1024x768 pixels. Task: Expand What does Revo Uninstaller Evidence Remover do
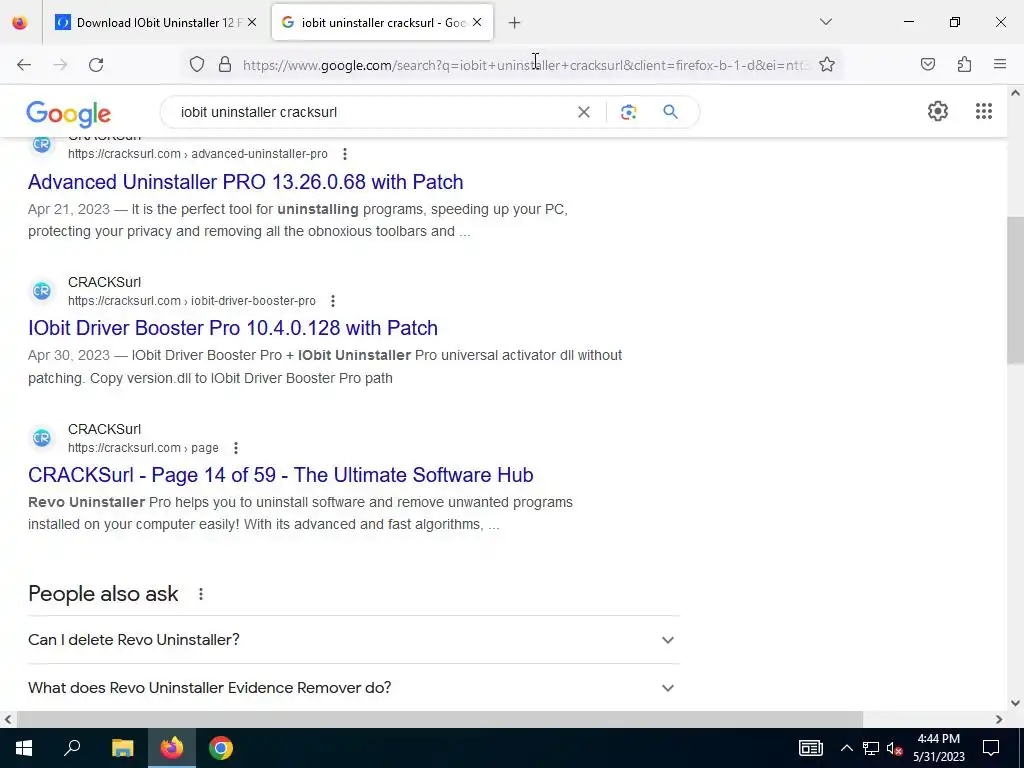pyautogui.click(x=353, y=688)
